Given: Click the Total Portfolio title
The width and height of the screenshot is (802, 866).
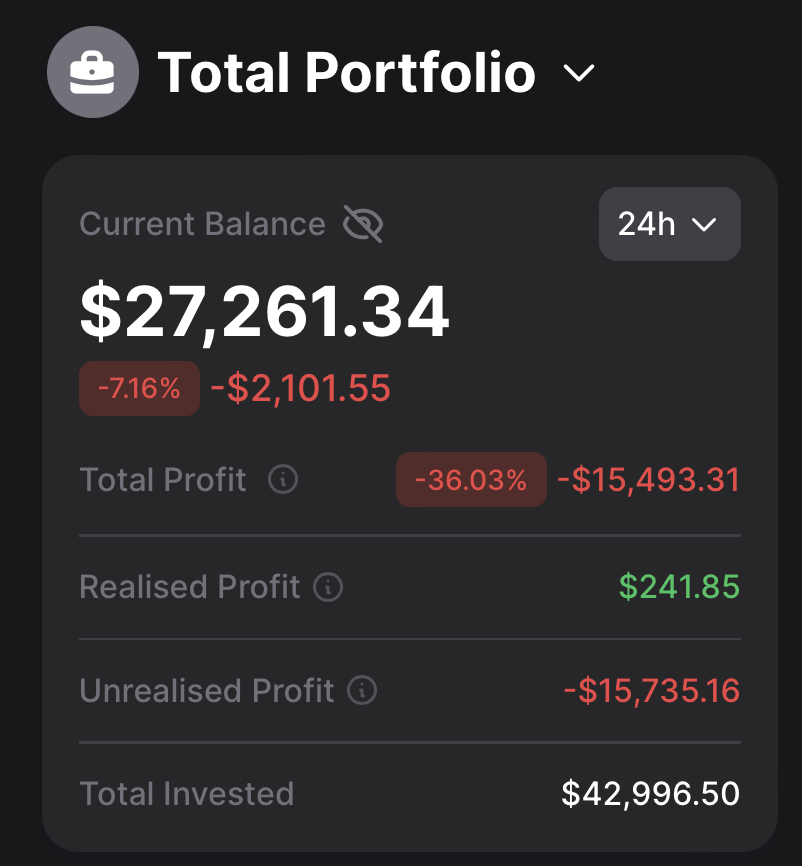Looking at the screenshot, I should (x=346, y=73).
